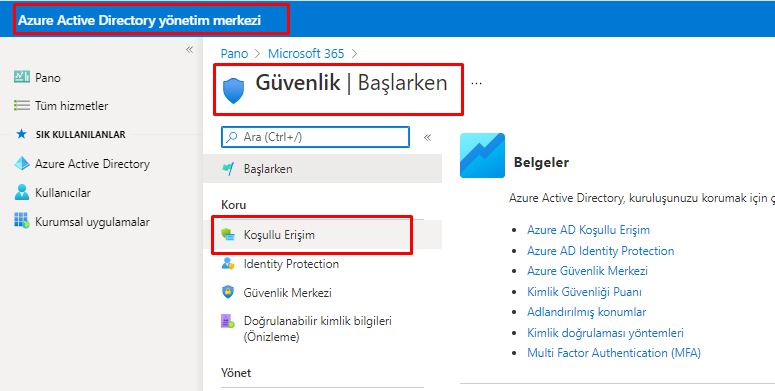The image size is (775, 391).
Task: Click in the Ara search field
Action: tap(315, 137)
